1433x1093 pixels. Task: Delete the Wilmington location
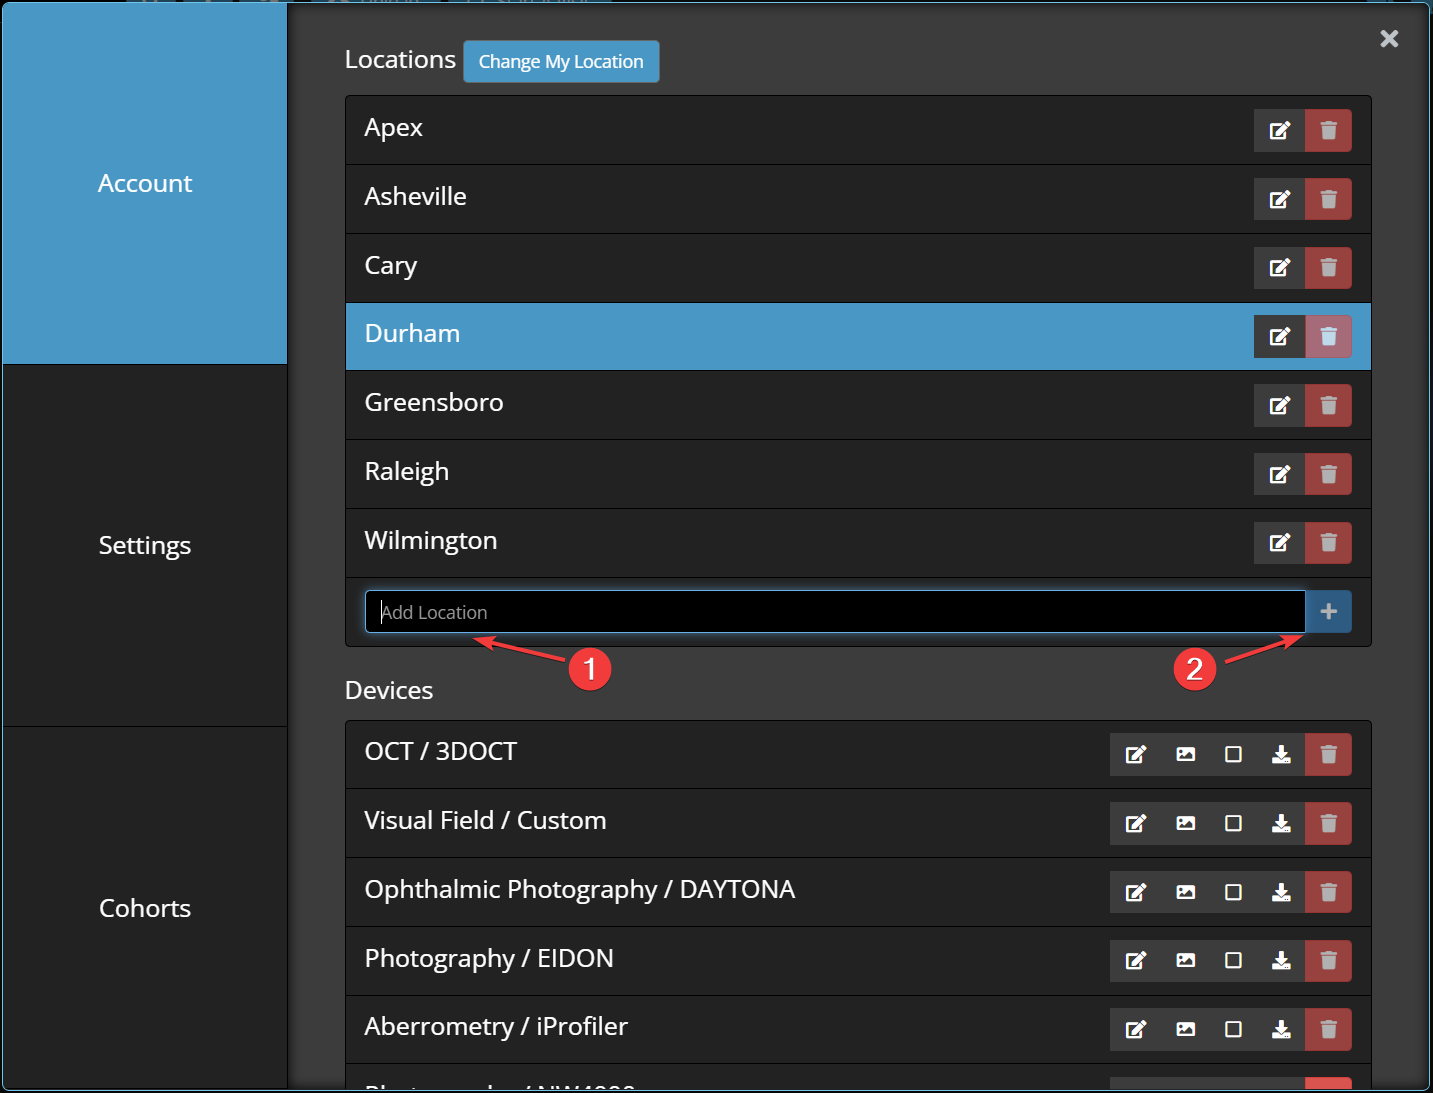click(x=1329, y=543)
